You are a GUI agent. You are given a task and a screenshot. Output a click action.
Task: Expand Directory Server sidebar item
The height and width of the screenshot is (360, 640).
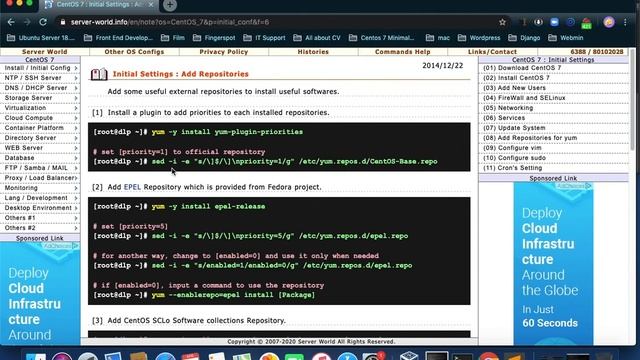(x=40, y=138)
